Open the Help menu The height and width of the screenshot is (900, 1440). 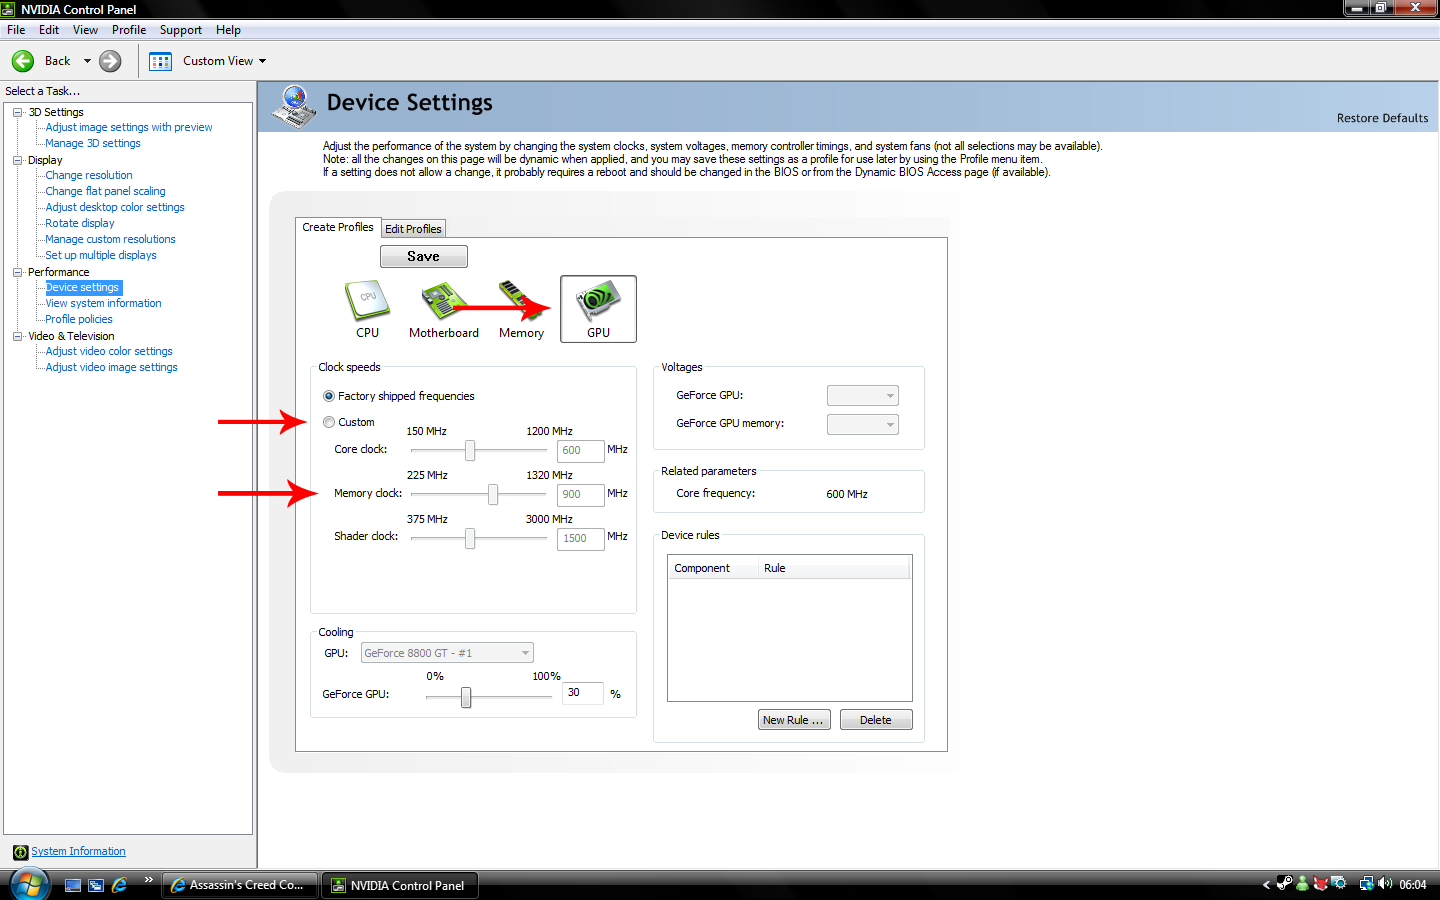pyautogui.click(x=228, y=30)
